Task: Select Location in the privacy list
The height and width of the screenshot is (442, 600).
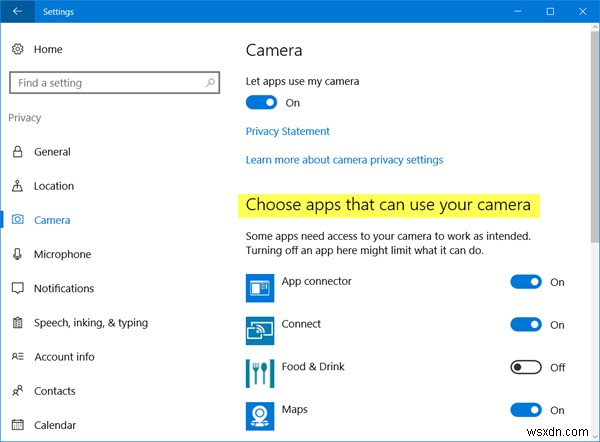Action: pos(54,186)
